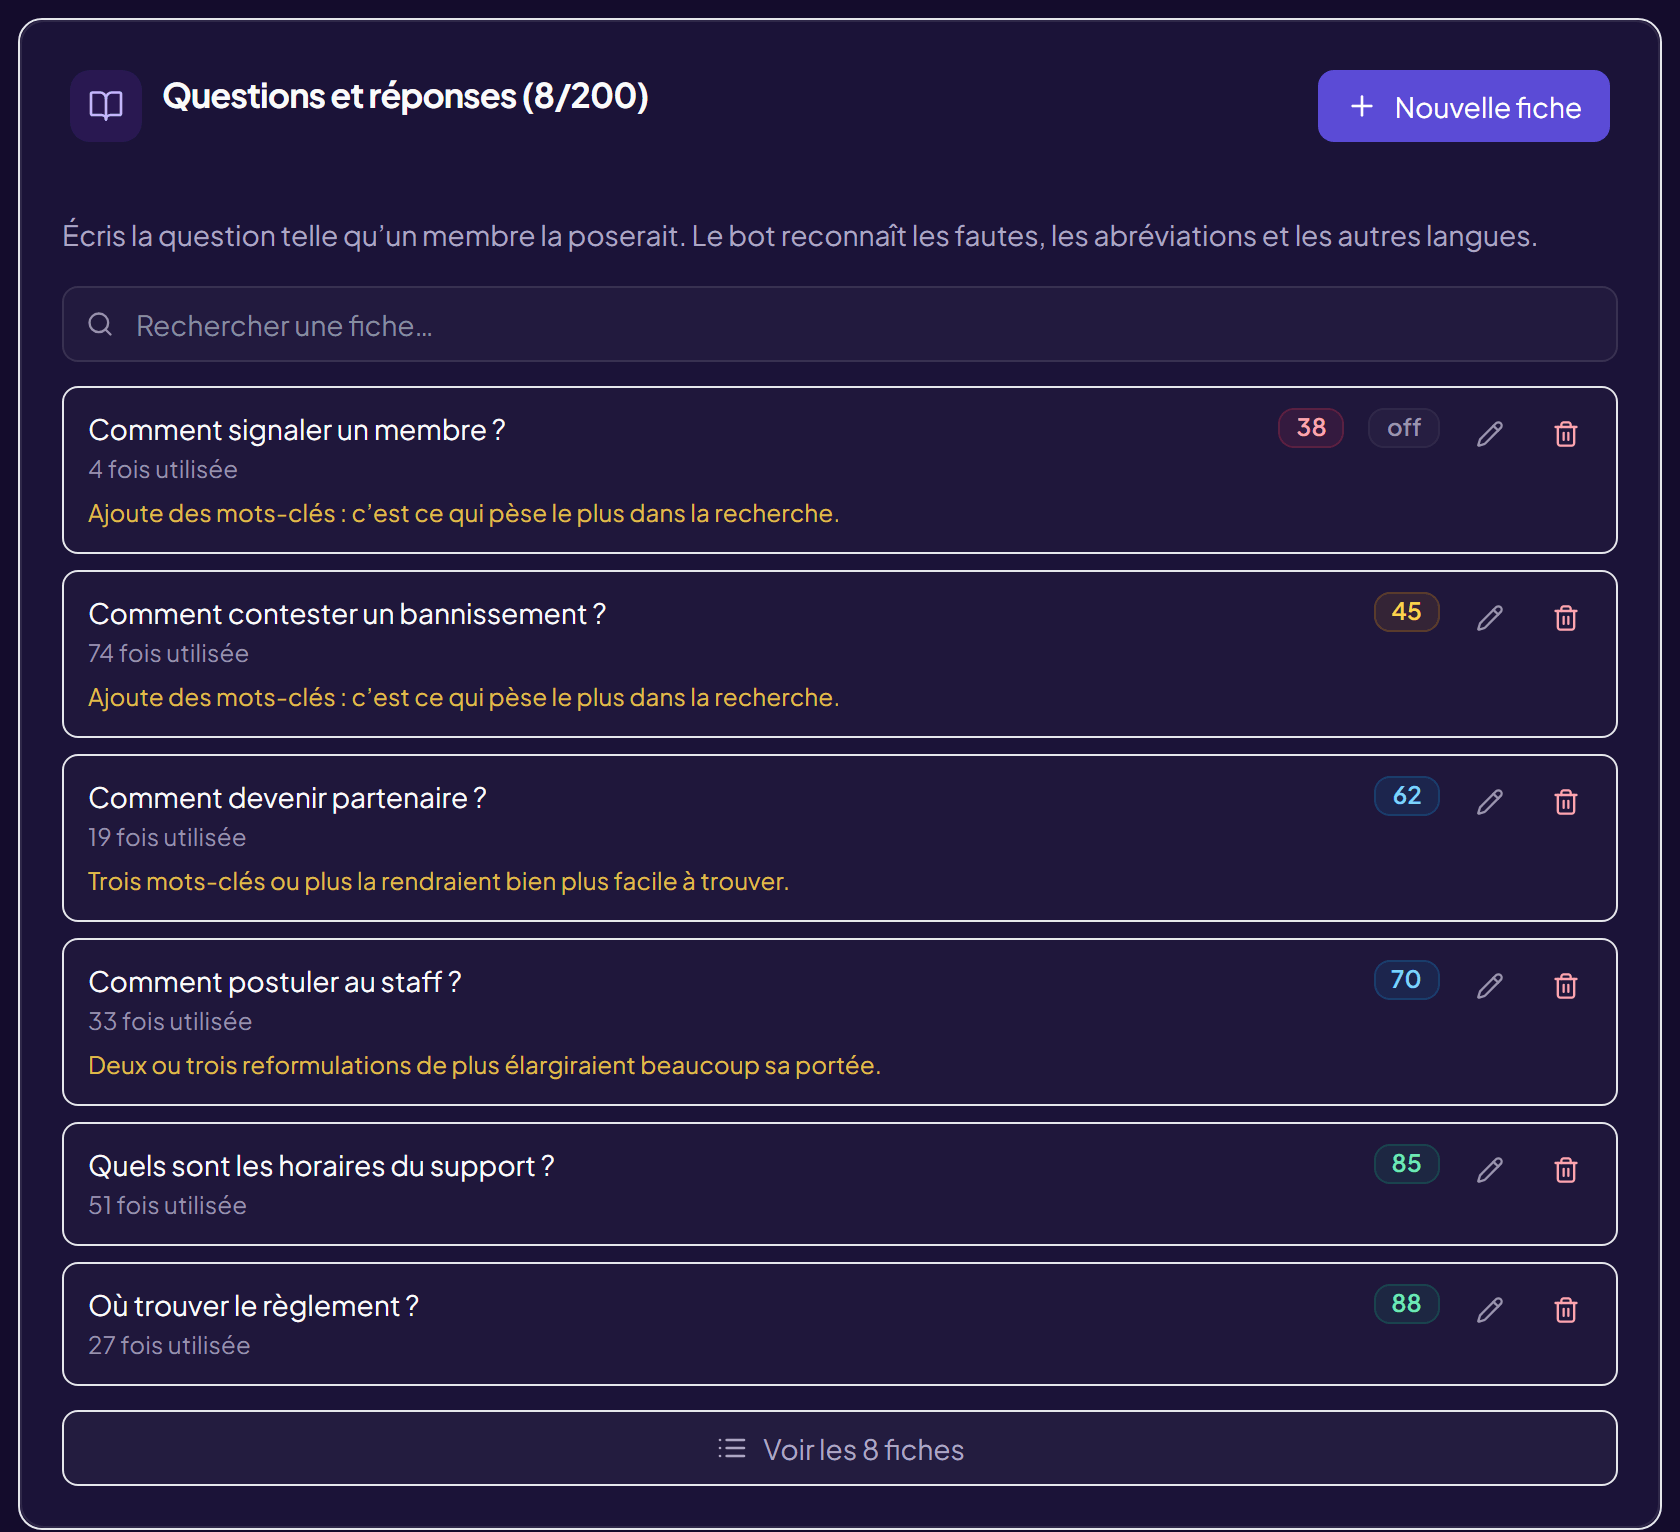Click the Nouvelle fiche button

coord(1463,106)
